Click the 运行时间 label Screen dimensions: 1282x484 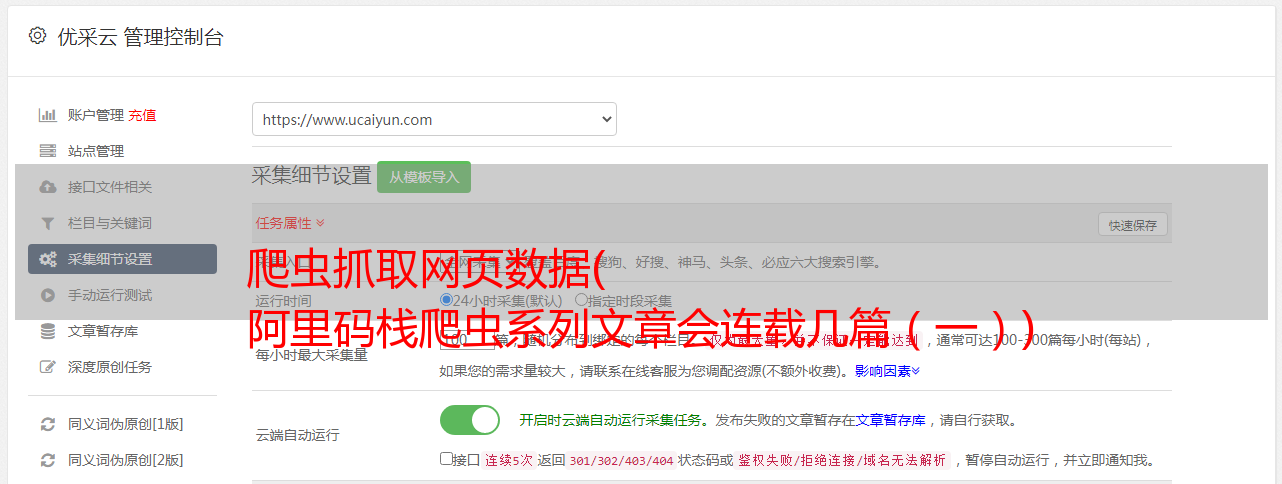point(283,301)
